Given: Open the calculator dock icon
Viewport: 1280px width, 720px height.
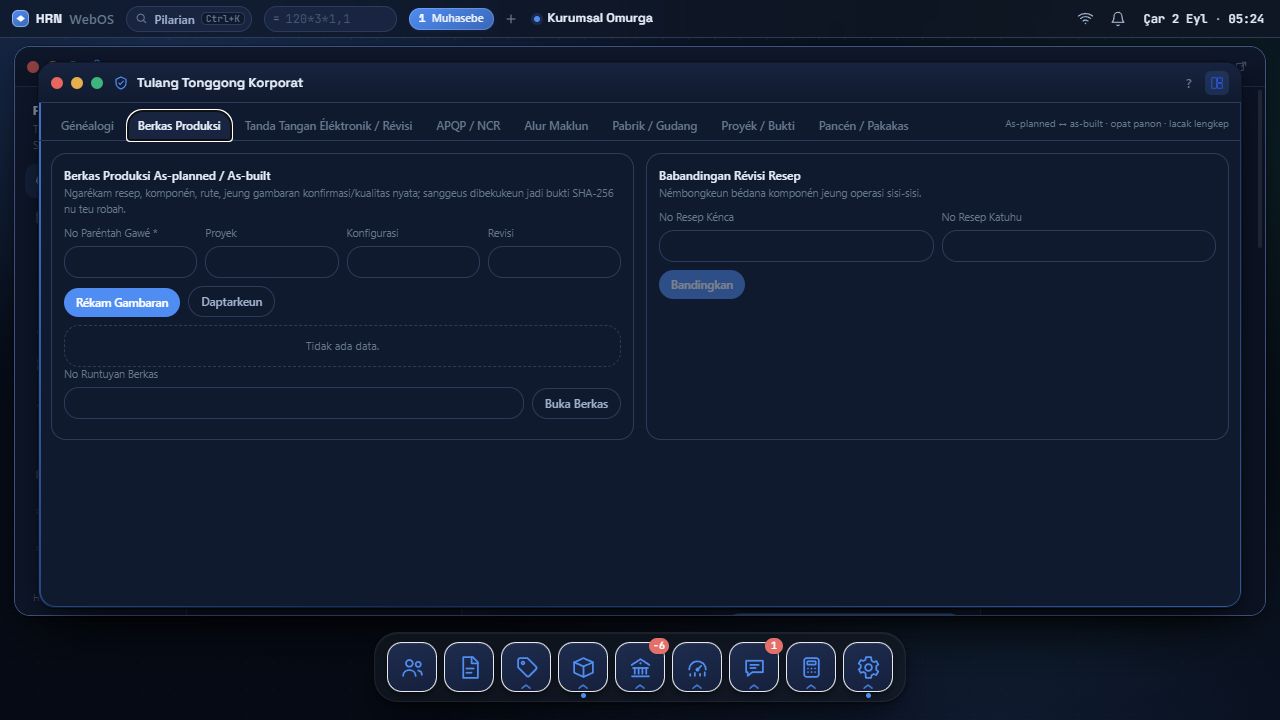Looking at the screenshot, I should 811,667.
